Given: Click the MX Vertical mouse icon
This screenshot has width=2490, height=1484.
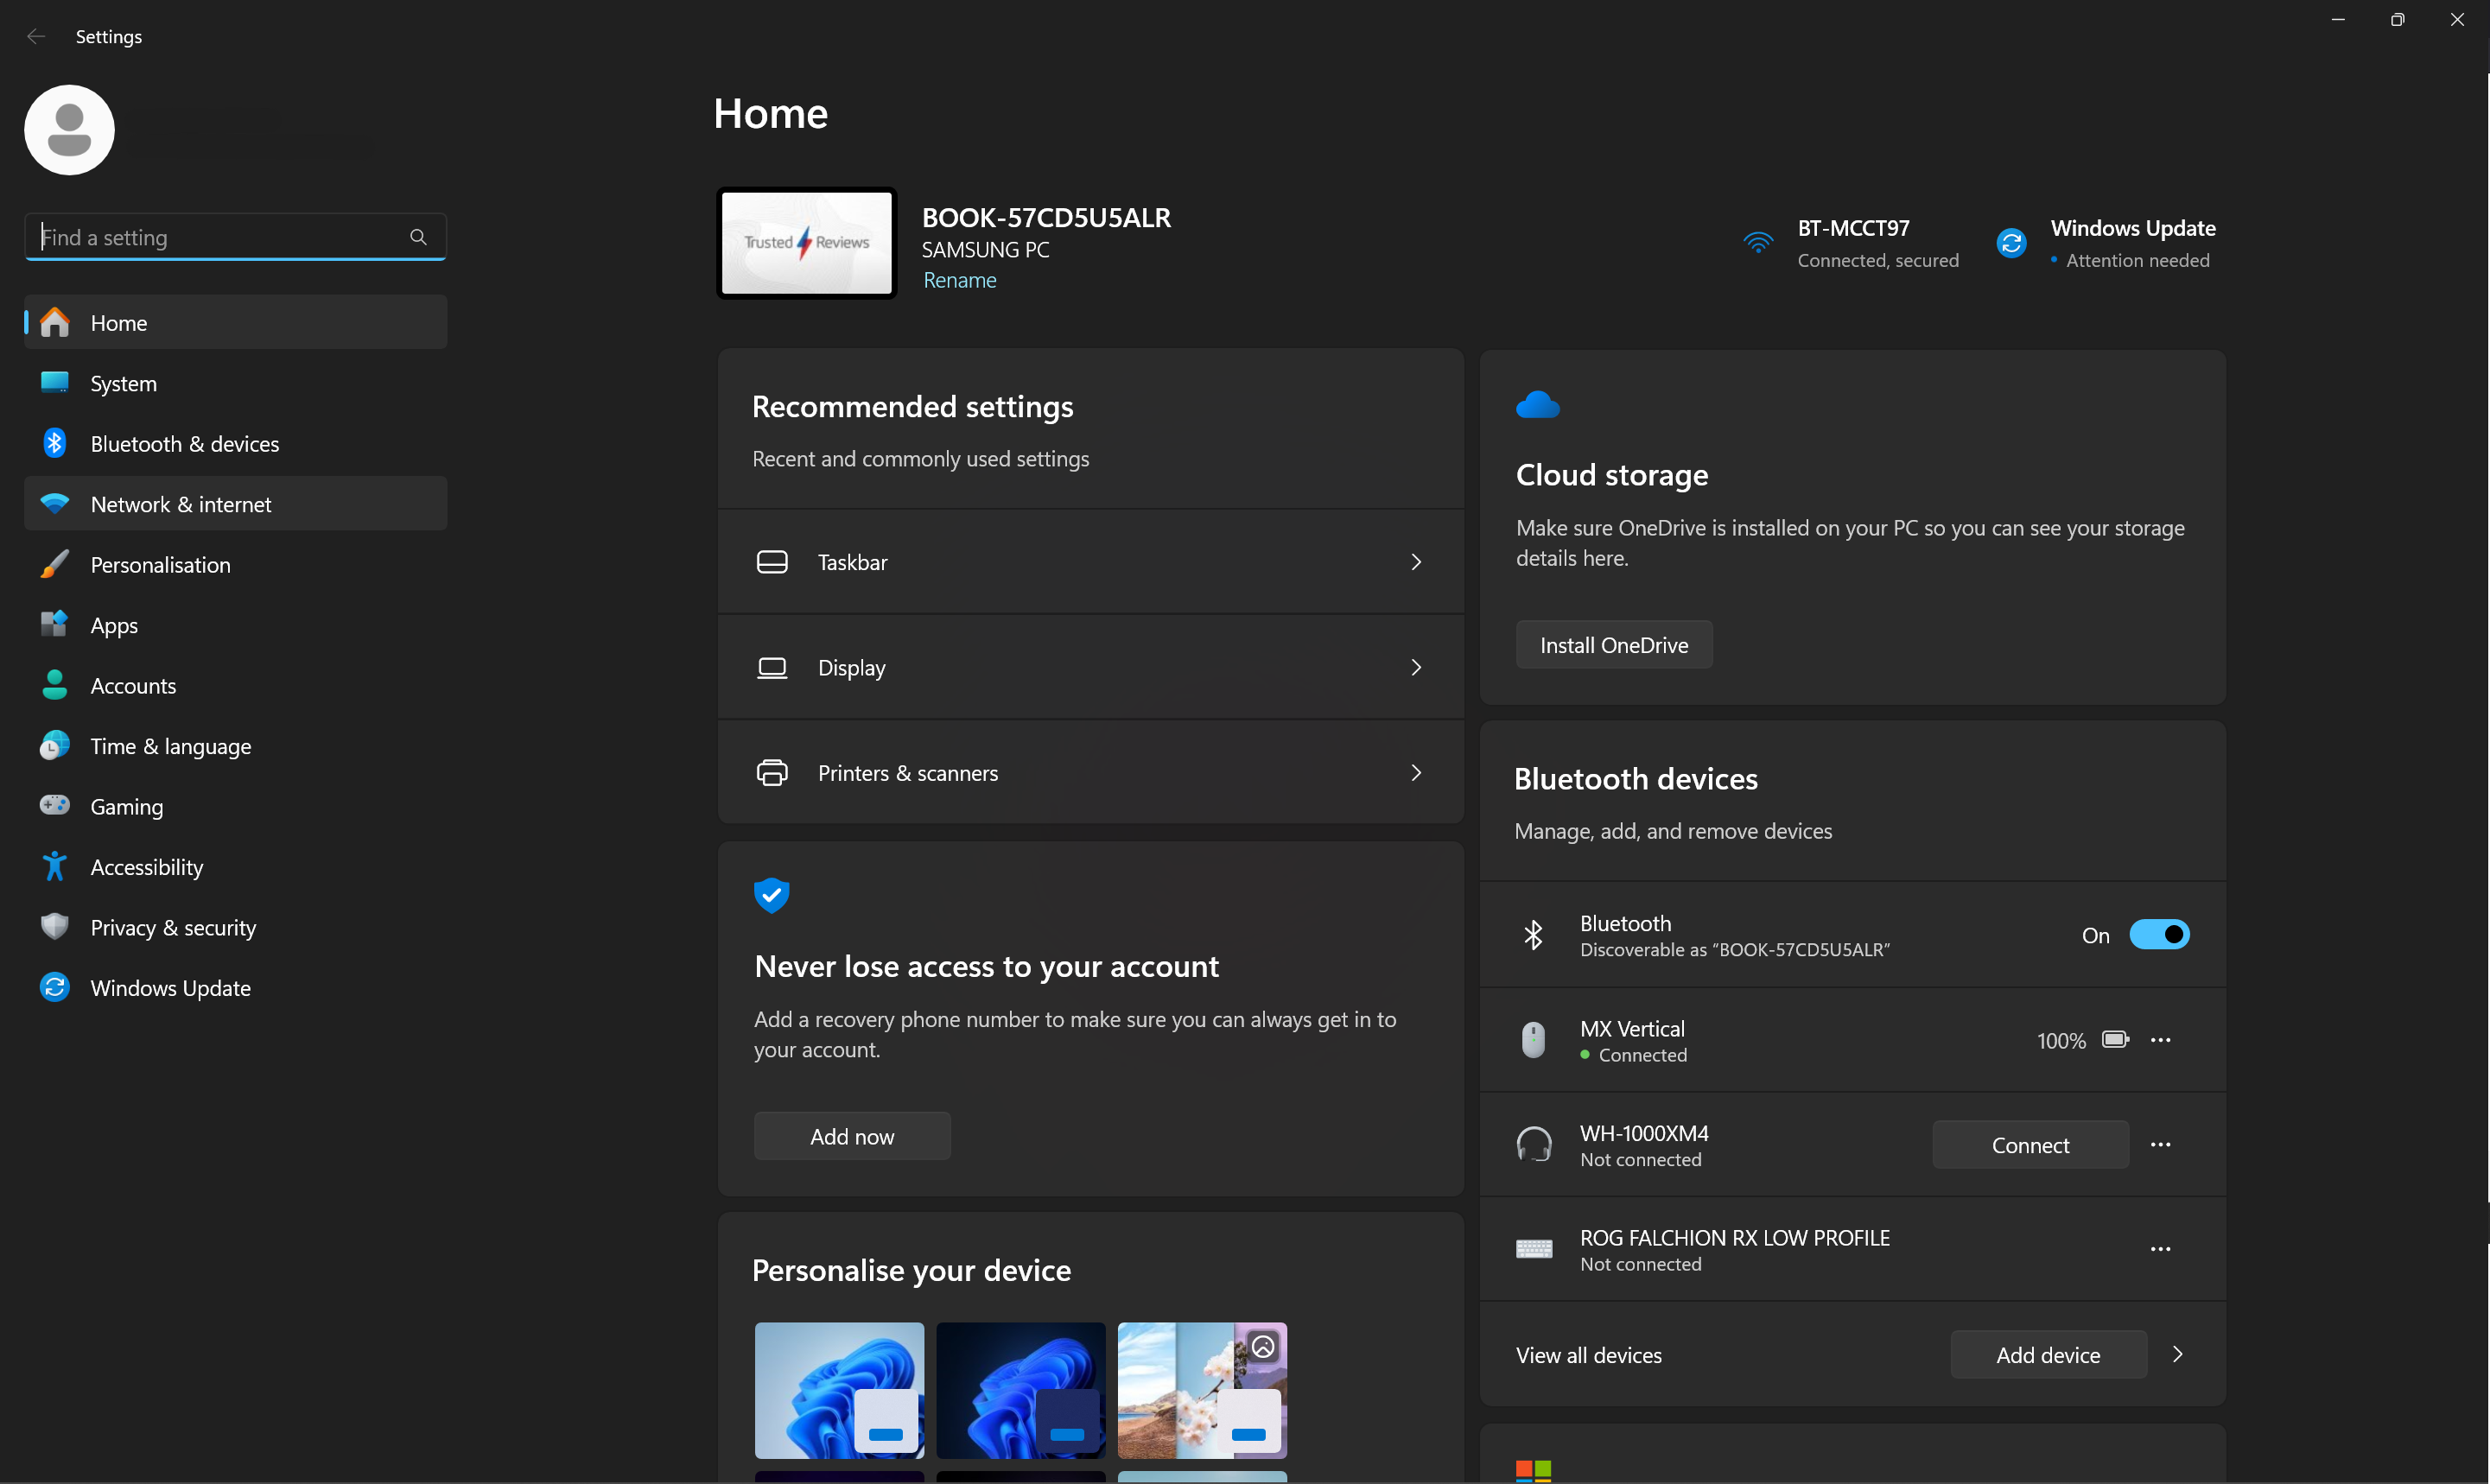Looking at the screenshot, I should click(1534, 1040).
